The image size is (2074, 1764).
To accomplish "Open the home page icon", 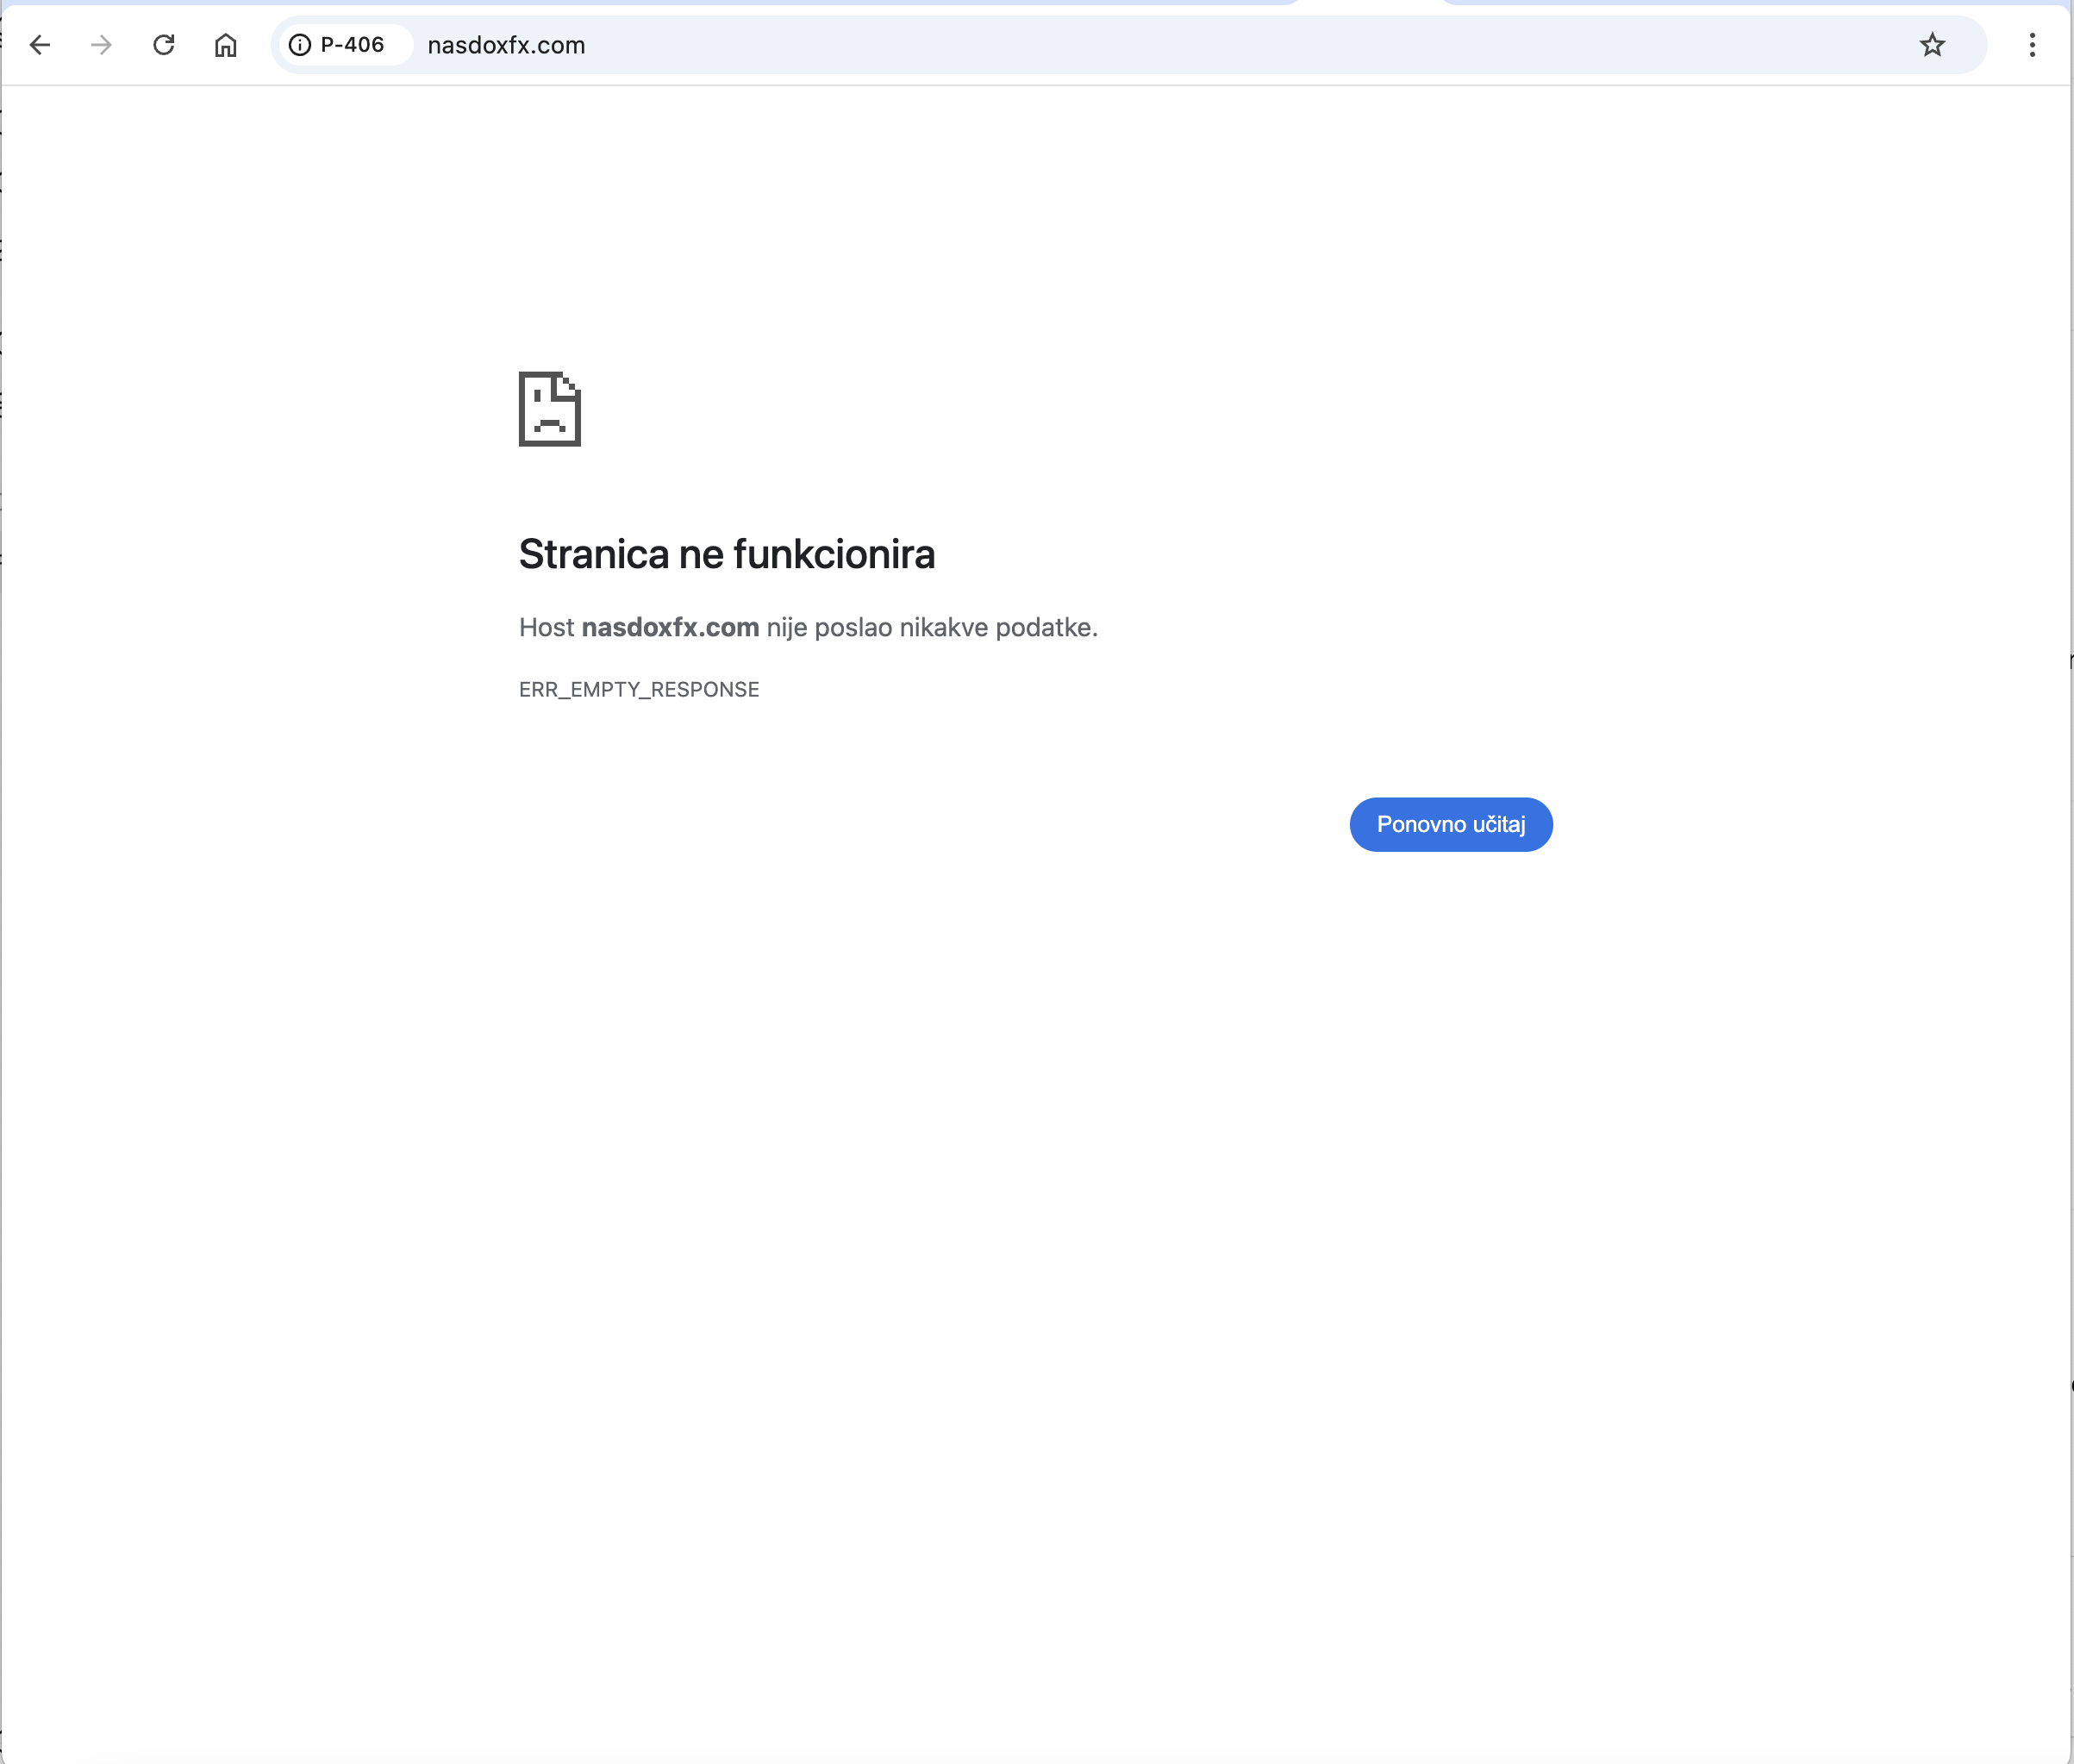I will pos(226,45).
